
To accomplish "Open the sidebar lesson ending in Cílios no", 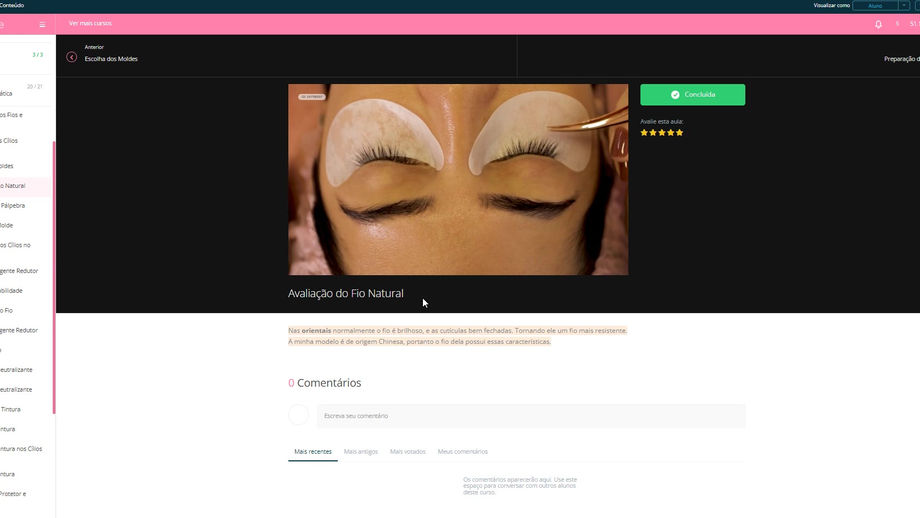I will click(15, 245).
